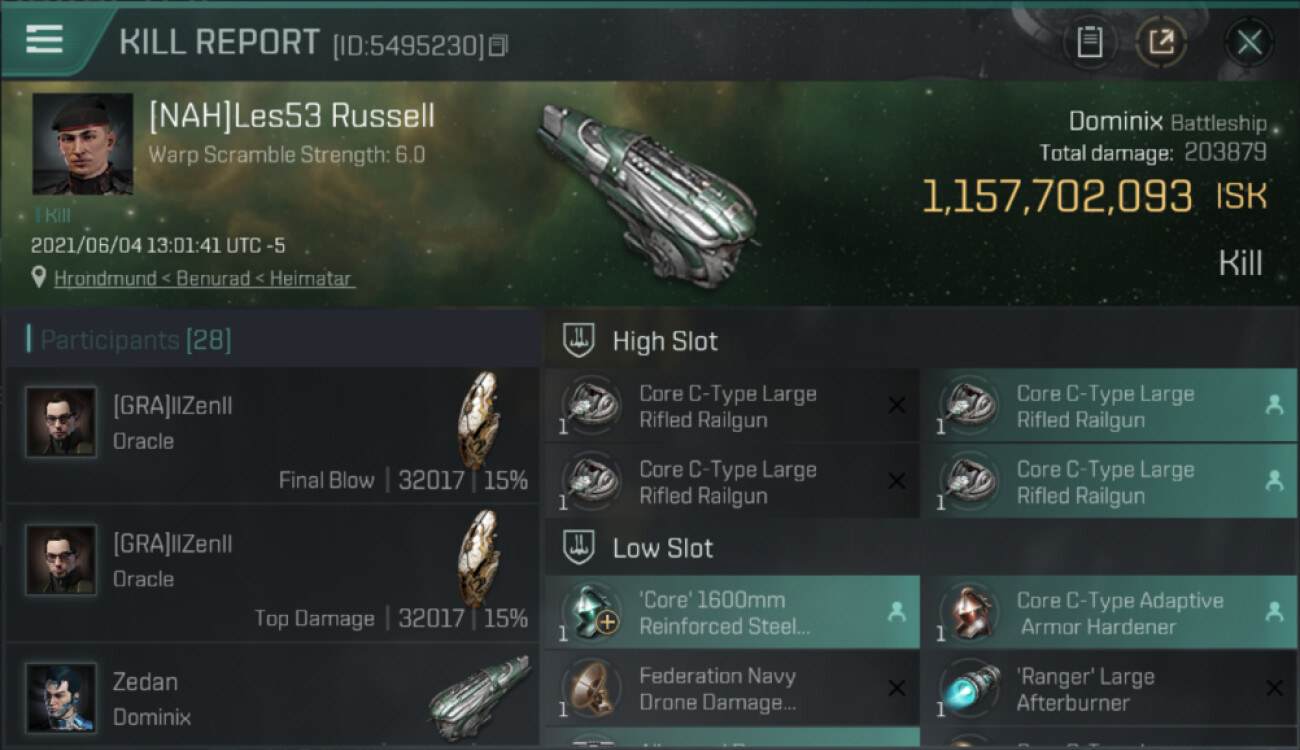Open the hamburger menu

click(x=45, y=40)
